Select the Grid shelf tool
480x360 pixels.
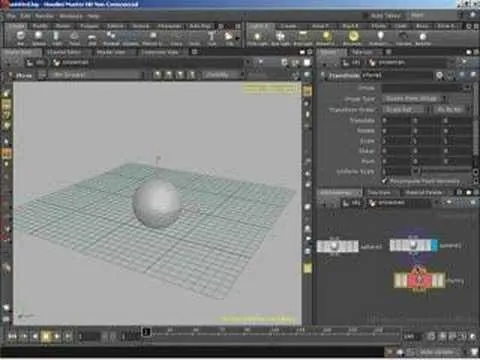pos(92,37)
